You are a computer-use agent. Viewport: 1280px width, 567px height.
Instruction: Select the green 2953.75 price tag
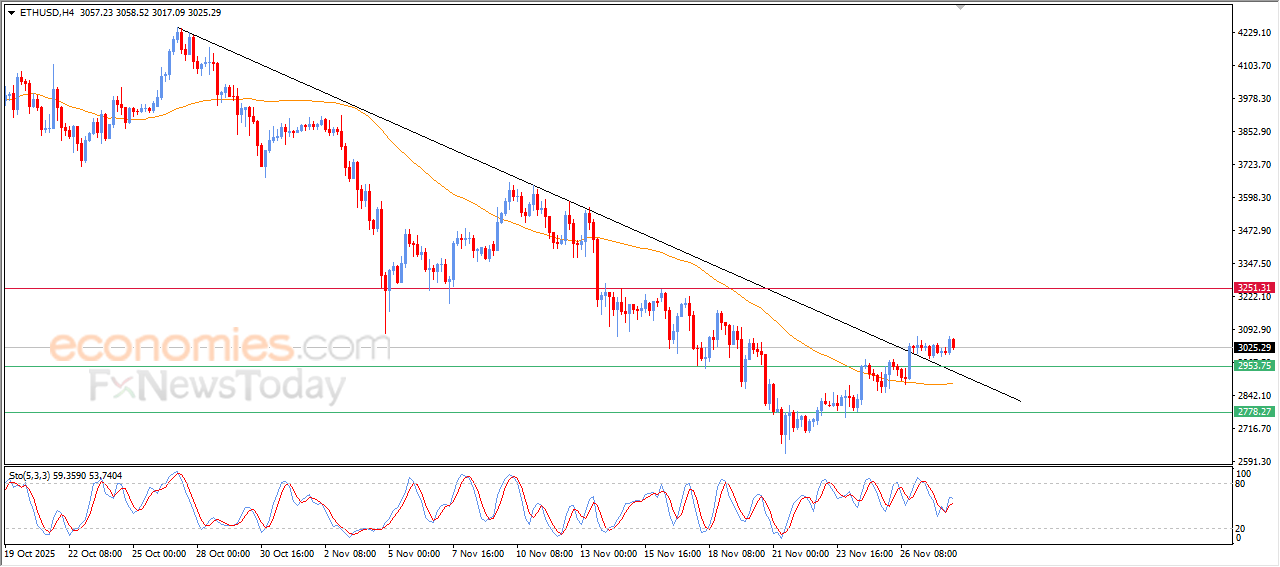pyautogui.click(x=1253, y=366)
